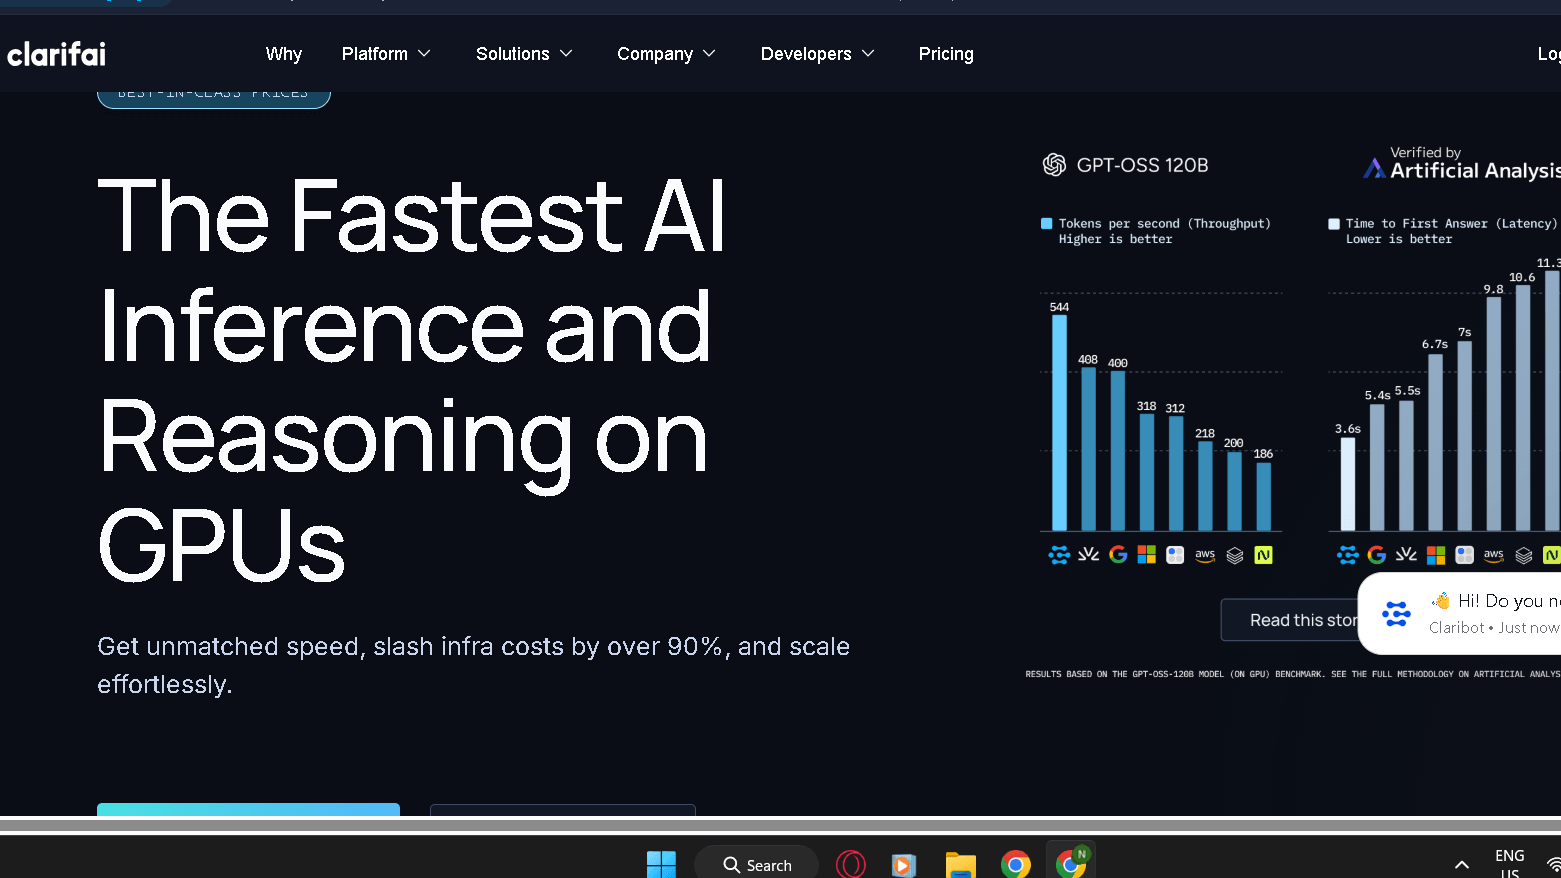This screenshot has width=1561, height=878.
Task: Open the Claribot chat avatar icon
Action: coord(1396,613)
